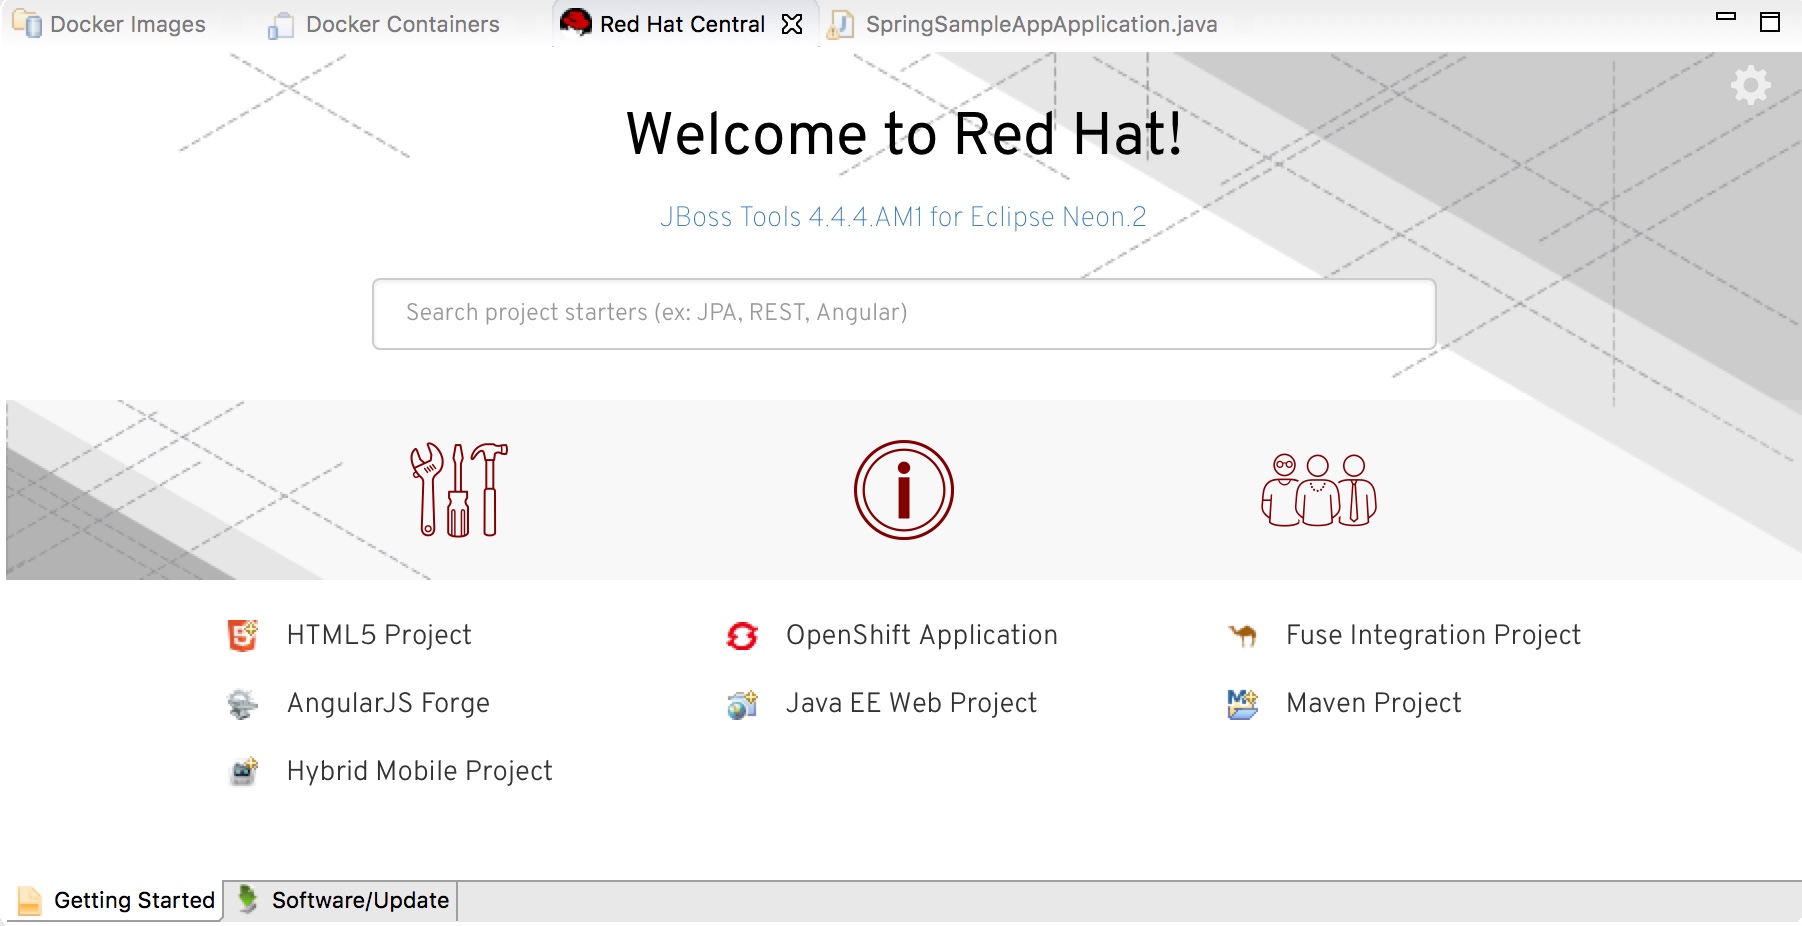Click the Software/Update green arrow icon
Screen dimensions: 1802x926
[247, 899]
